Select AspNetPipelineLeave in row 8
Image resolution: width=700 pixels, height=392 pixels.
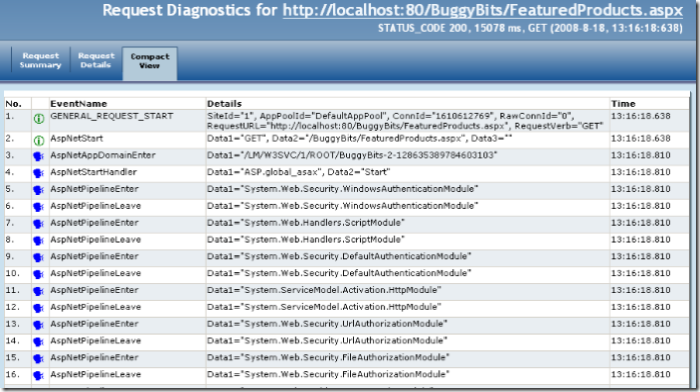(96, 239)
